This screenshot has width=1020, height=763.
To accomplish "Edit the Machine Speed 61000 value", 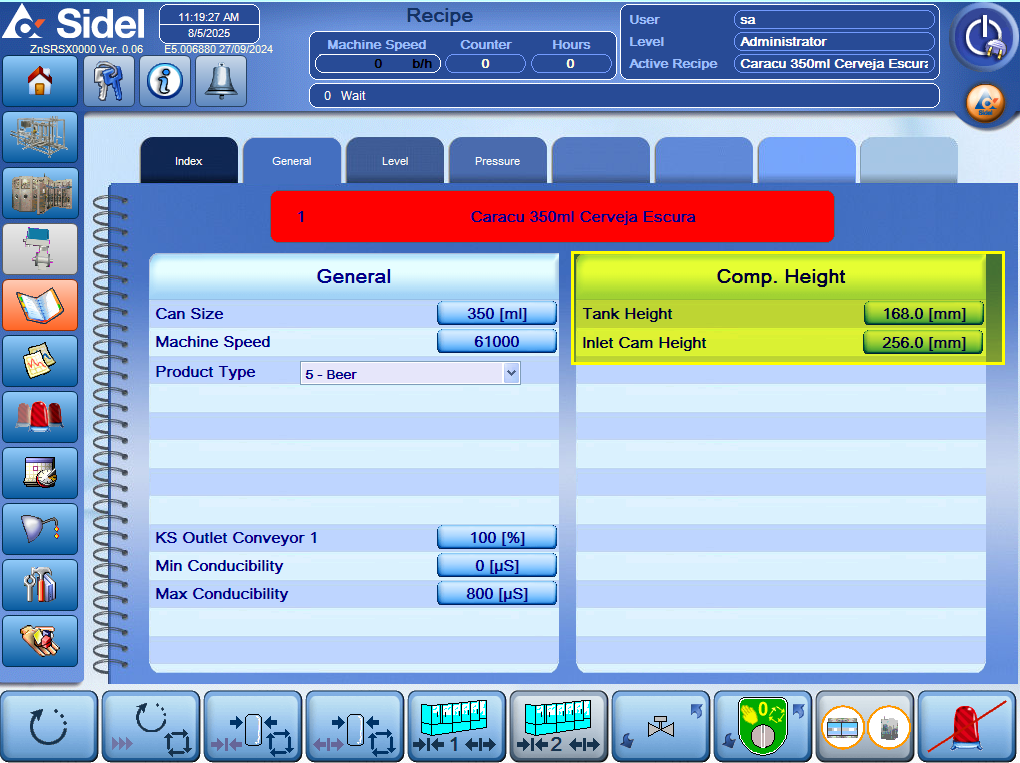I will pyautogui.click(x=497, y=341).
